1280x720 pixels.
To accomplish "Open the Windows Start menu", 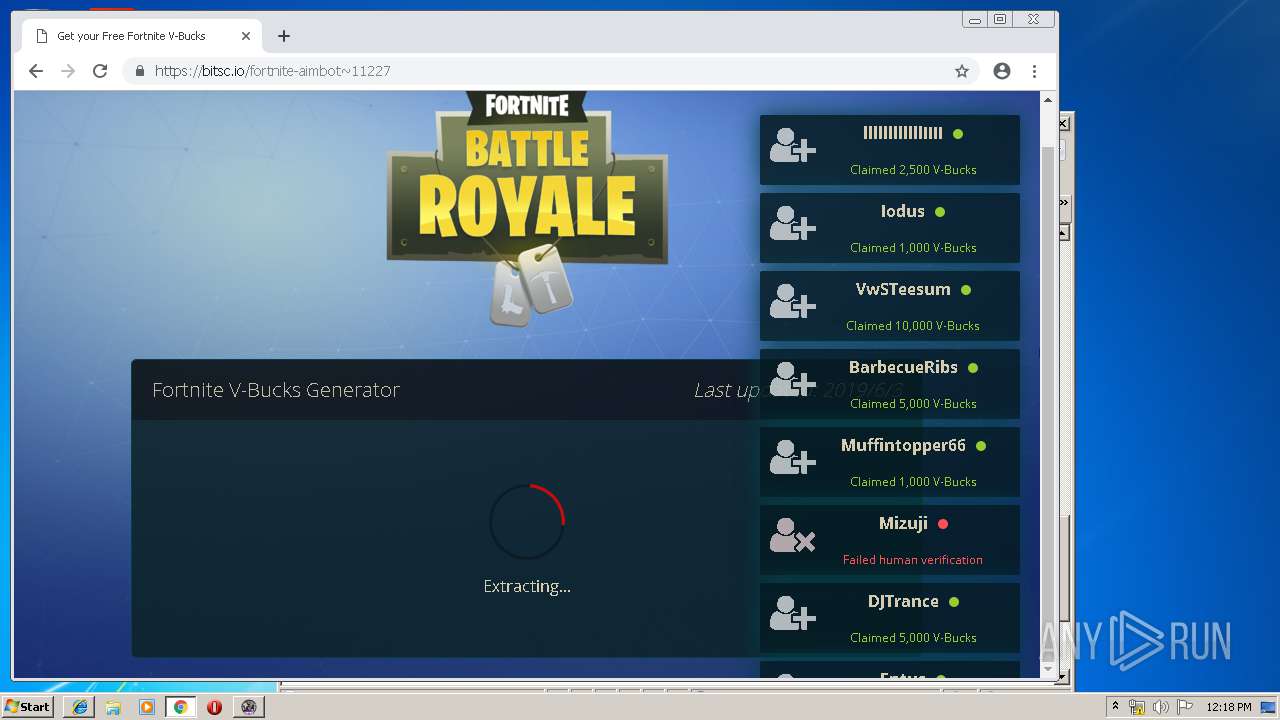I will pyautogui.click(x=28, y=706).
